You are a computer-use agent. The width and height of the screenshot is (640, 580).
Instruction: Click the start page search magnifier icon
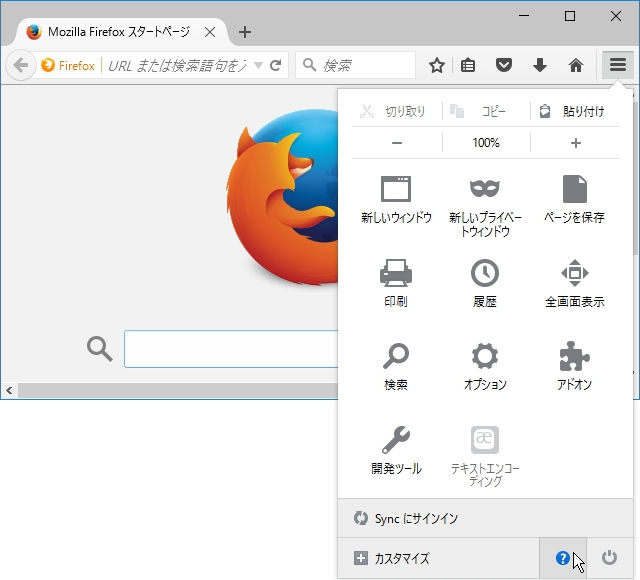click(x=100, y=349)
